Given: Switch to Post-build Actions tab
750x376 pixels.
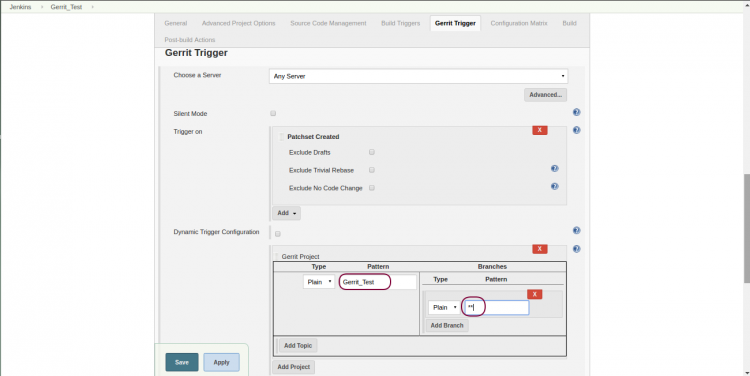Looking at the screenshot, I should point(190,40).
